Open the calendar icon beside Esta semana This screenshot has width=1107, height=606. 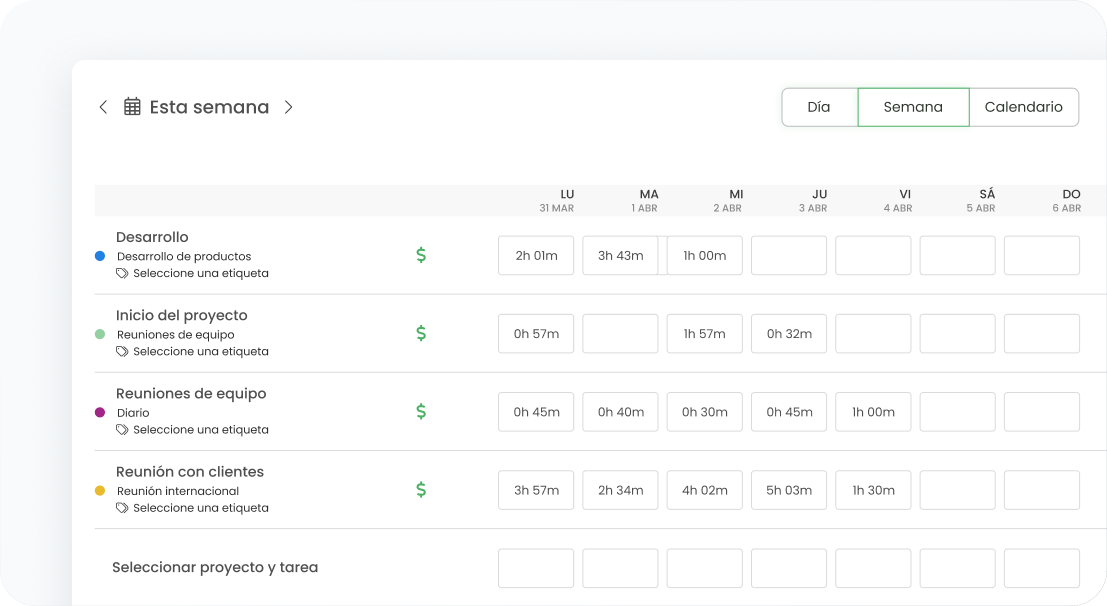[132, 107]
